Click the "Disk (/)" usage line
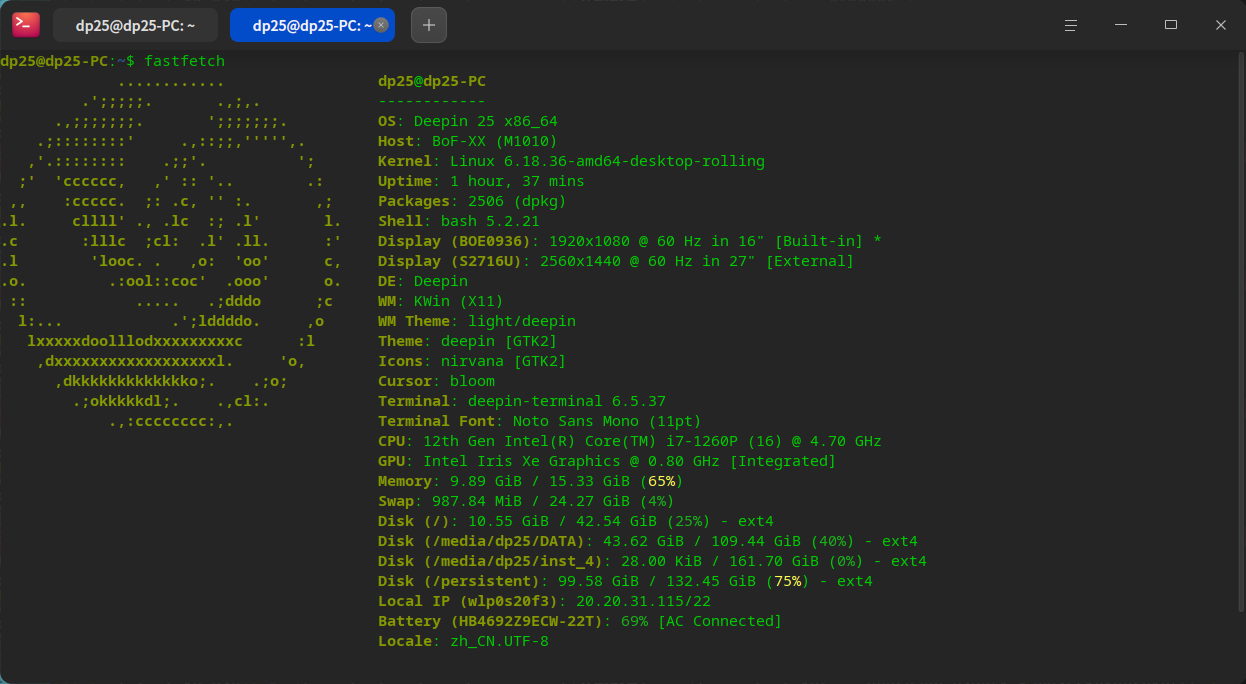1246x684 pixels. 576,521
